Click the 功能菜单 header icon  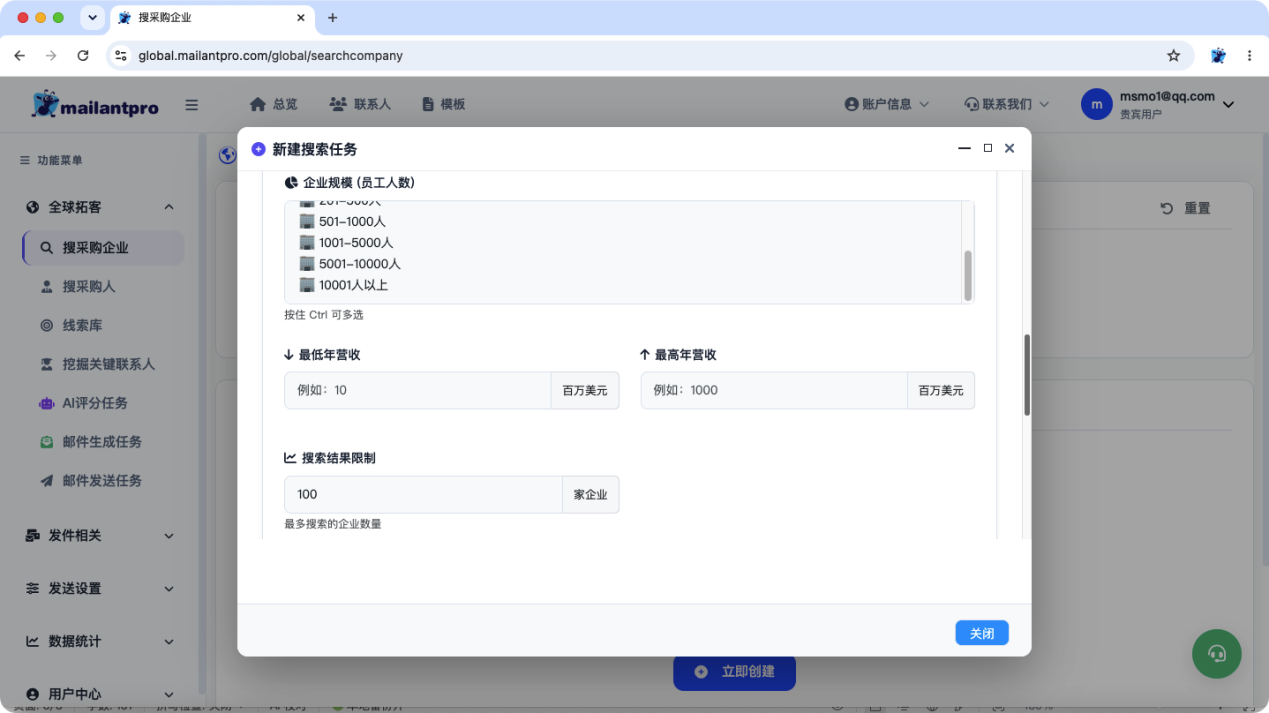pos(25,160)
